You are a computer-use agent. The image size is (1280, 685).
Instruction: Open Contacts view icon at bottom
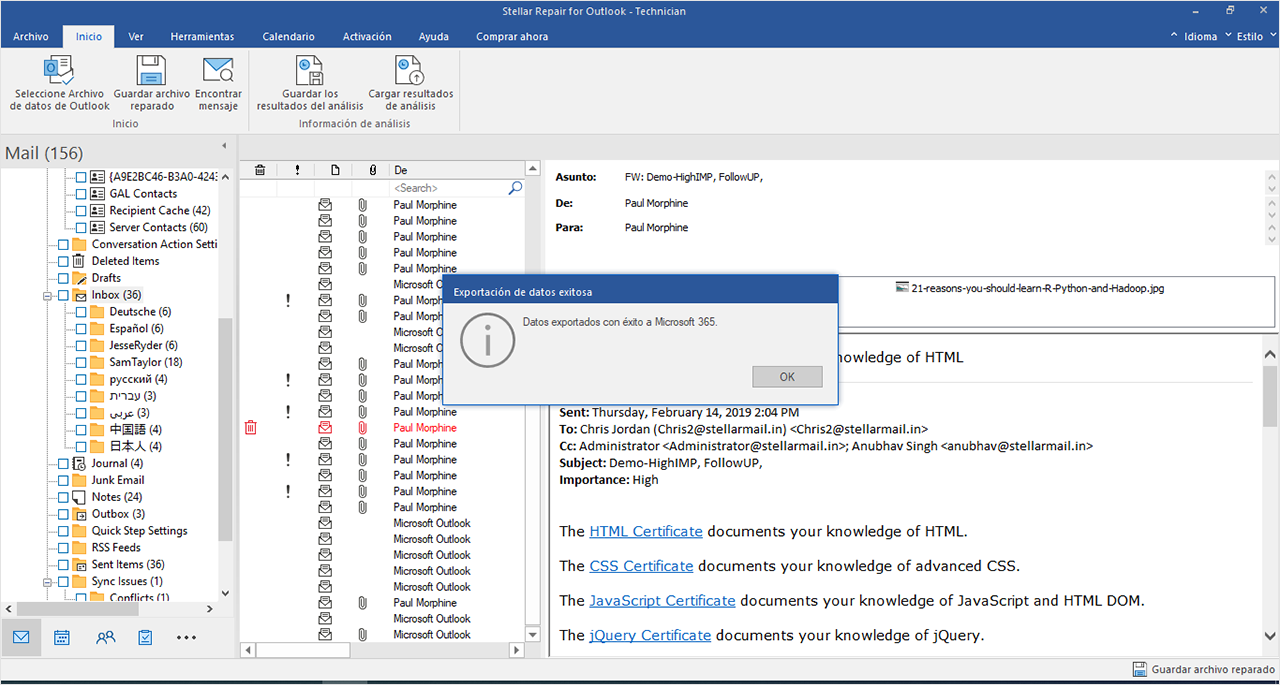click(105, 637)
